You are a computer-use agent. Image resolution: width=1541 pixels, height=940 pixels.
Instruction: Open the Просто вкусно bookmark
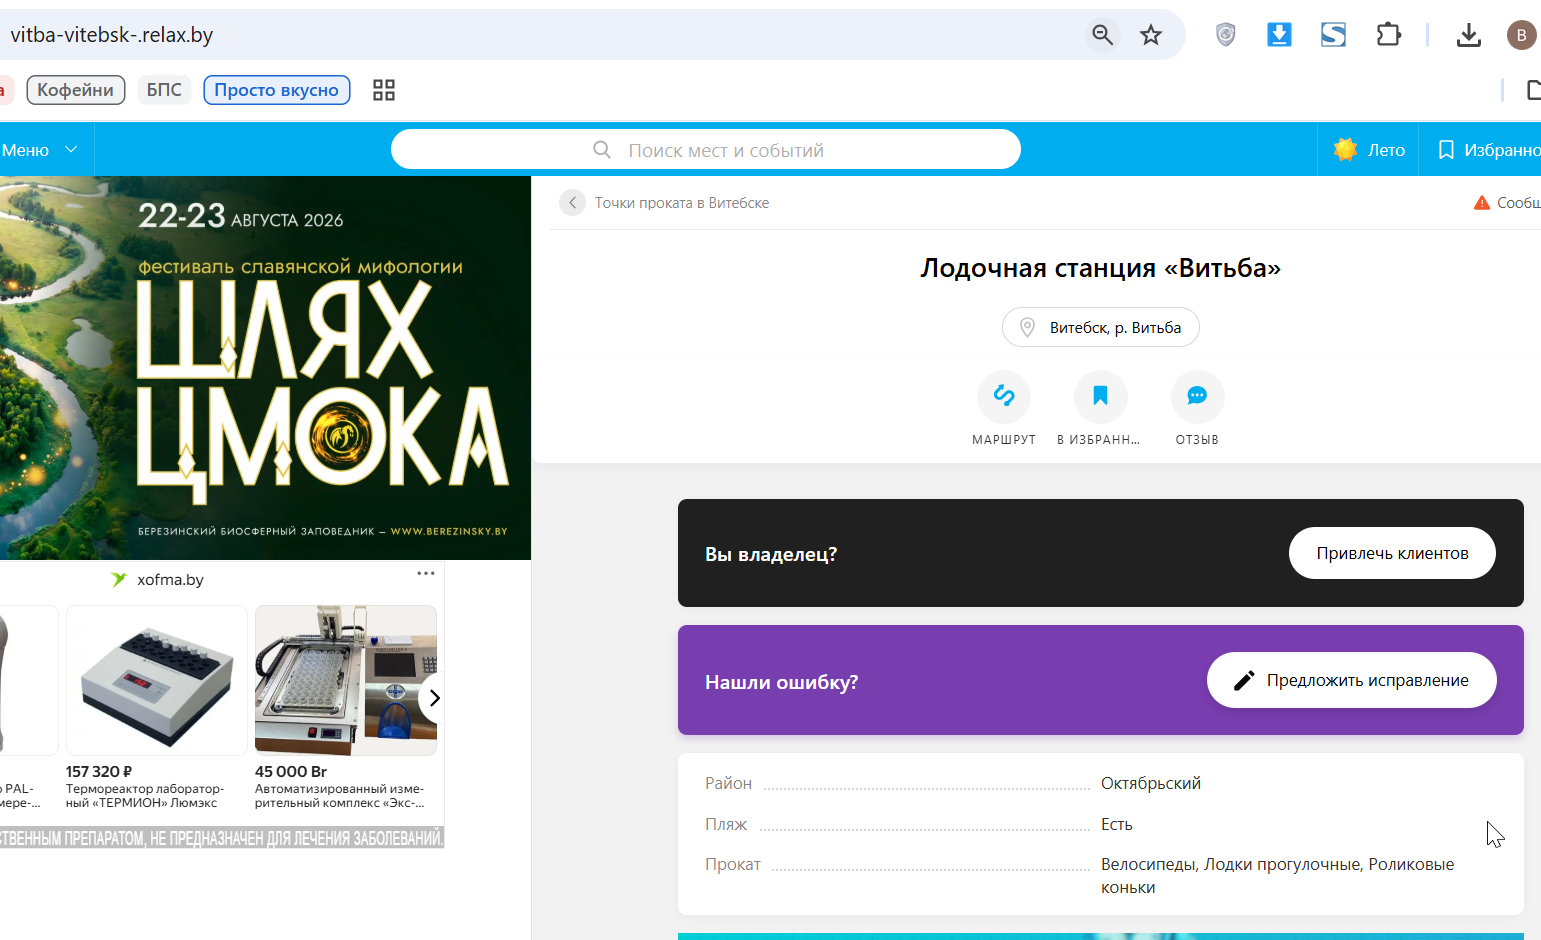coord(277,90)
